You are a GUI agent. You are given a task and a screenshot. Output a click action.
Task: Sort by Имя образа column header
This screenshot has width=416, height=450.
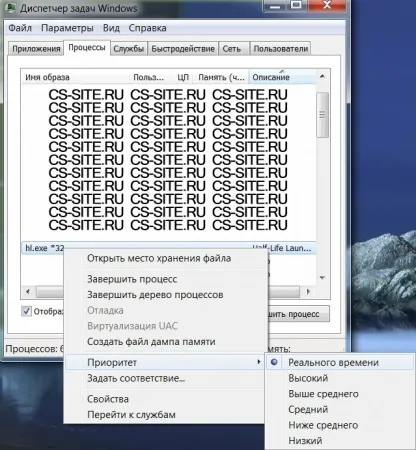pyautogui.click(x=76, y=77)
